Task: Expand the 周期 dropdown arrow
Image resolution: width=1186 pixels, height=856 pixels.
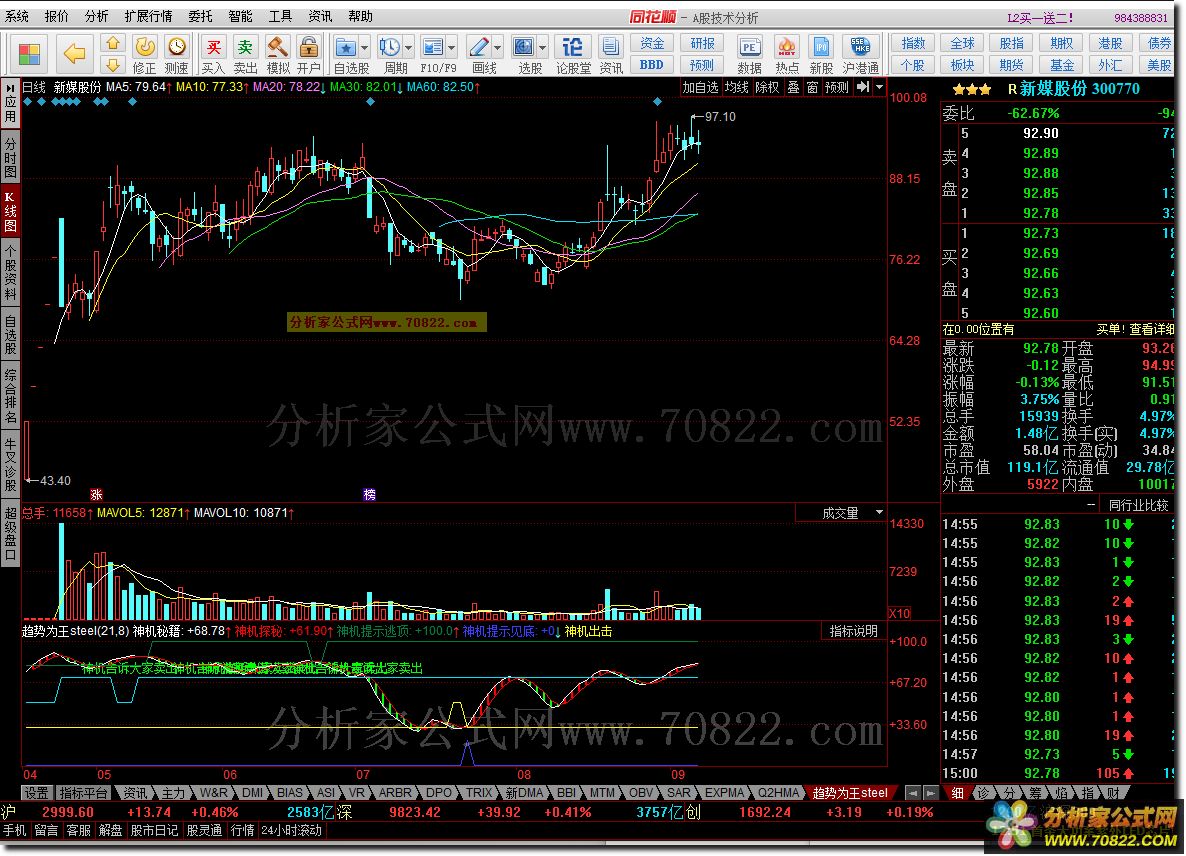Action: [x=408, y=48]
